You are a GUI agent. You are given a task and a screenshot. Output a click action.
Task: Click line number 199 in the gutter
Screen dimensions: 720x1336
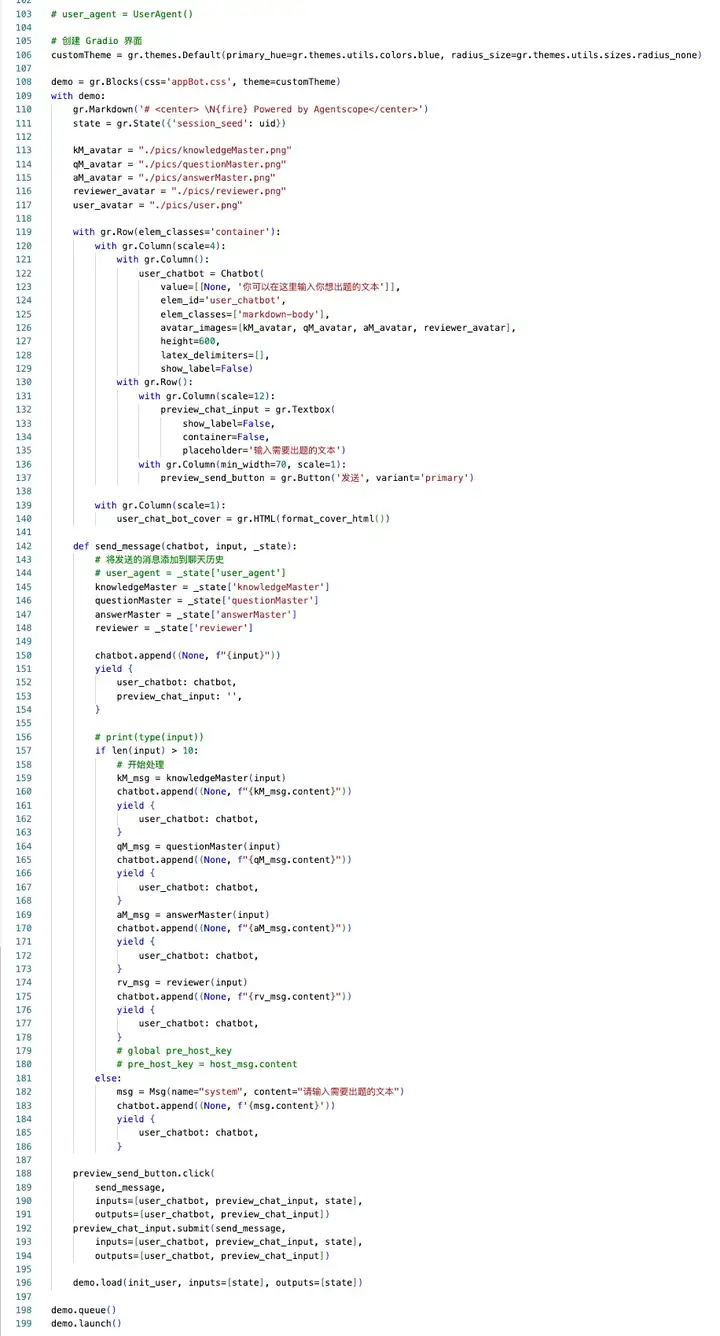pos(24,1322)
